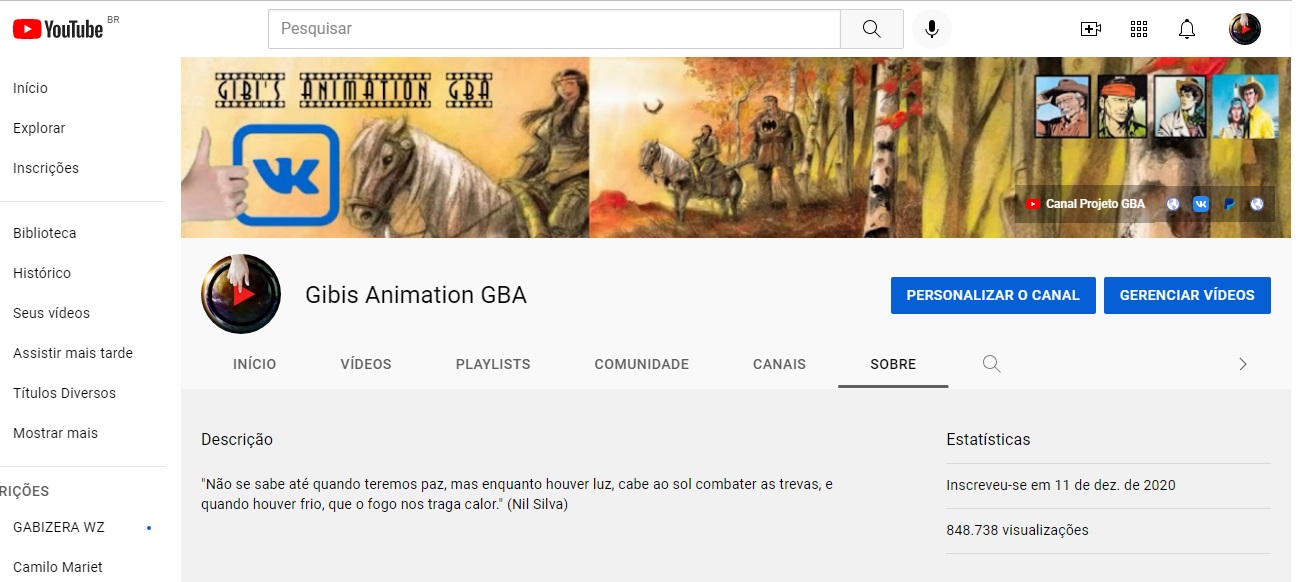
Task: Open the notifications bell
Action: pyautogui.click(x=1187, y=29)
